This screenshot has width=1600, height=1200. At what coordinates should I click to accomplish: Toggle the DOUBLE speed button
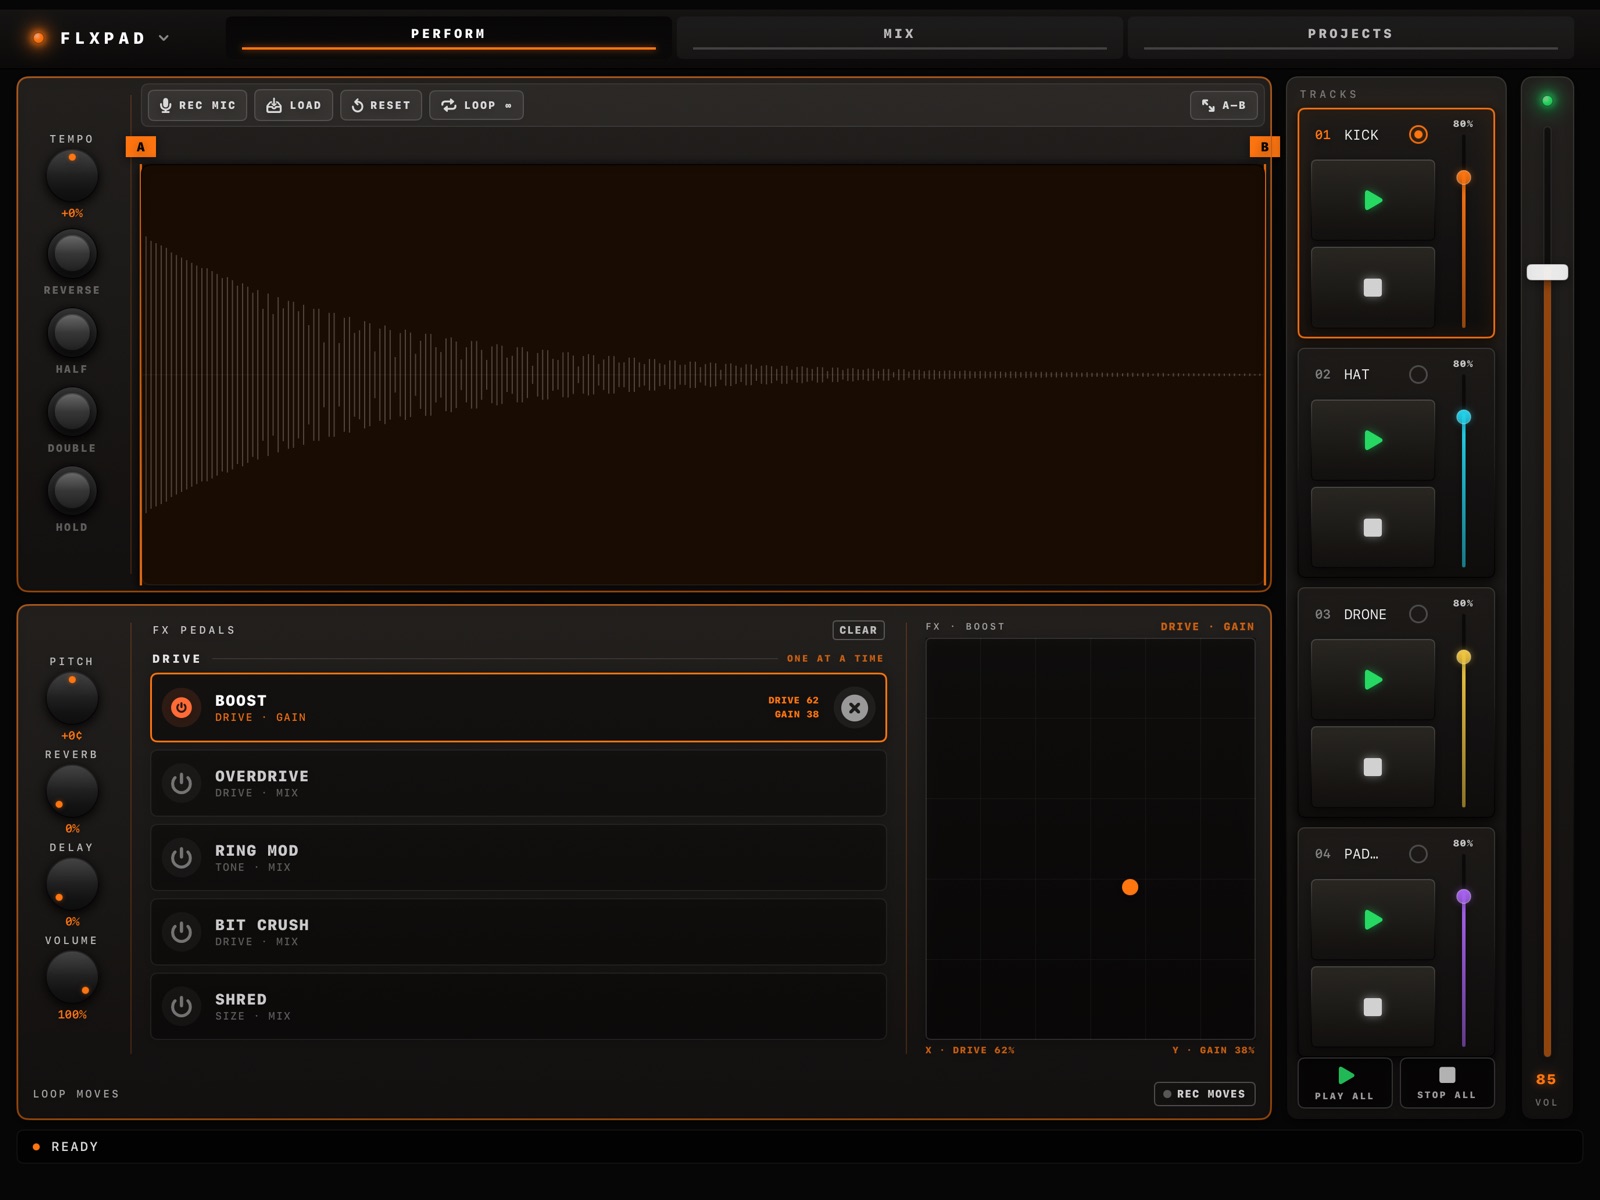(x=72, y=411)
